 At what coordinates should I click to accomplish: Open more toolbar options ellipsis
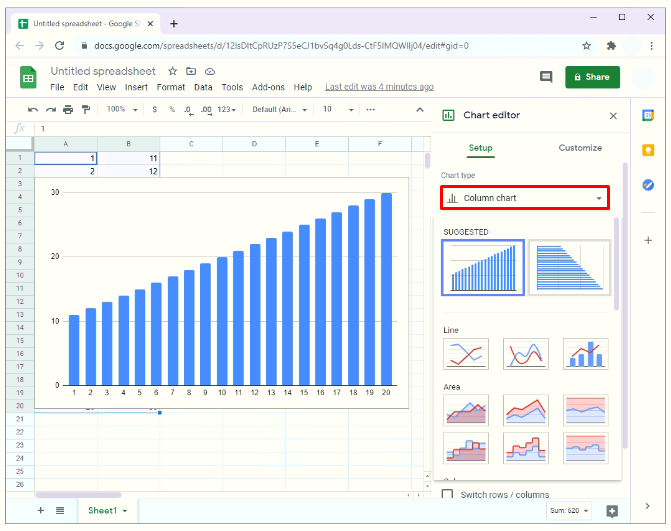(371, 110)
